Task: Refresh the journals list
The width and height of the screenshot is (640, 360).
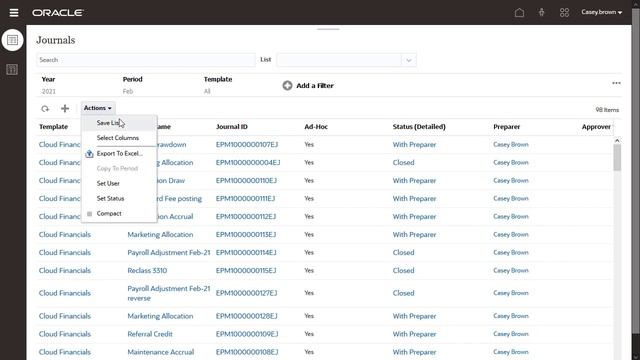Action: 45,109
